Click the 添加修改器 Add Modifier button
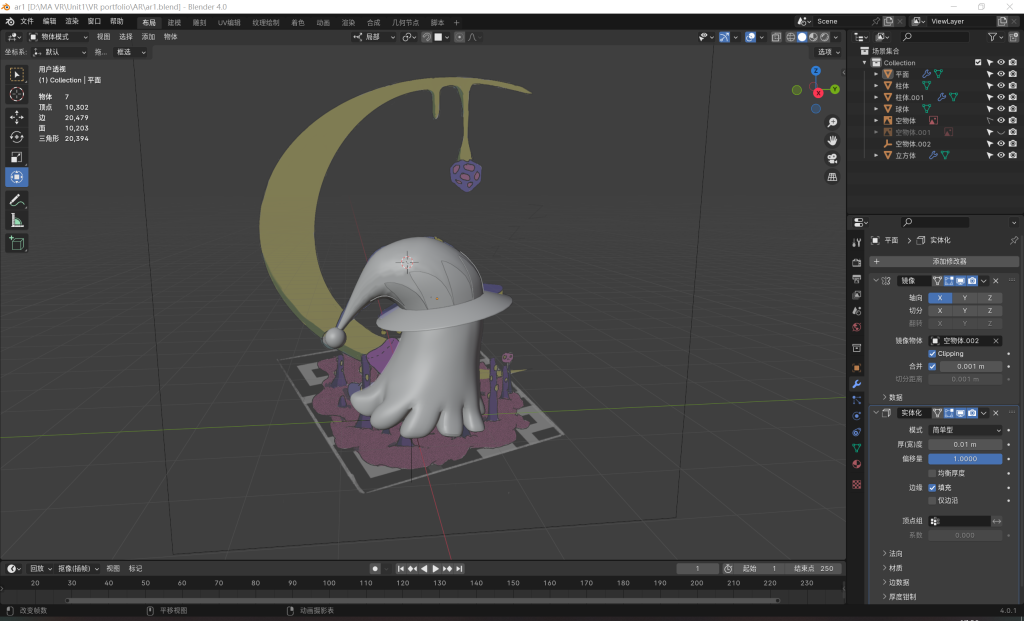The image size is (1024, 621). [944, 262]
